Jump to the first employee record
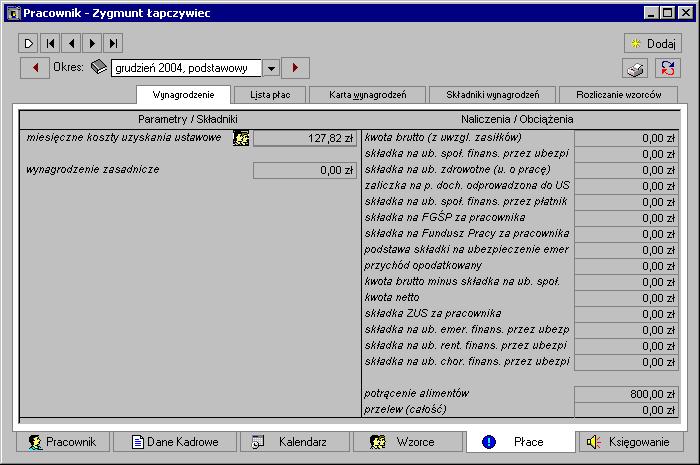This screenshot has width=700, height=465. (x=50, y=43)
